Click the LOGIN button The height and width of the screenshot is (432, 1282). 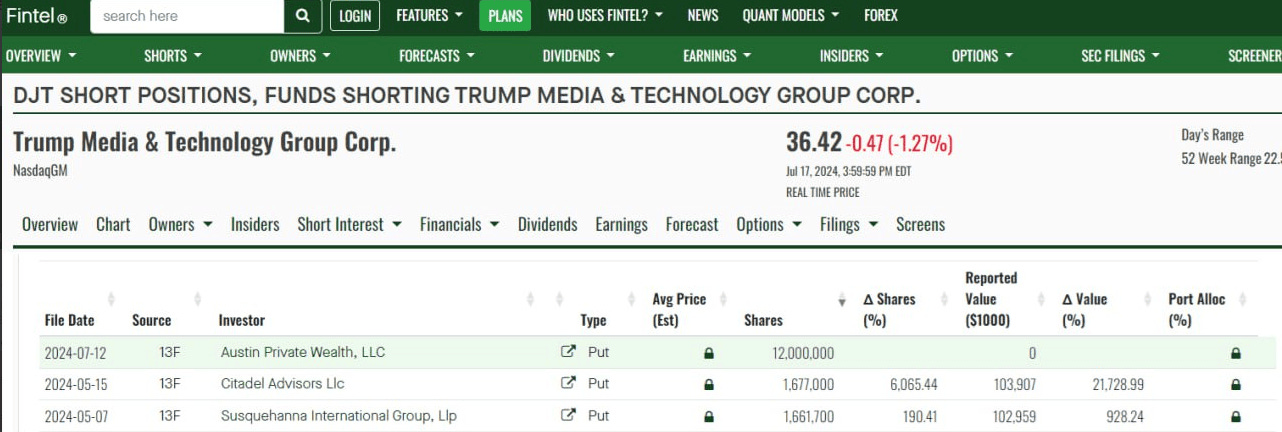coord(355,16)
